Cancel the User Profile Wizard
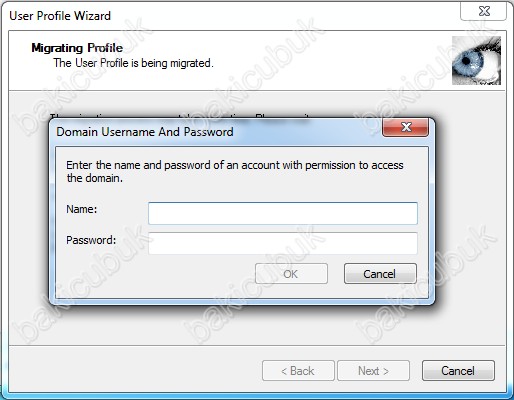514x400 pixels. 458,370
